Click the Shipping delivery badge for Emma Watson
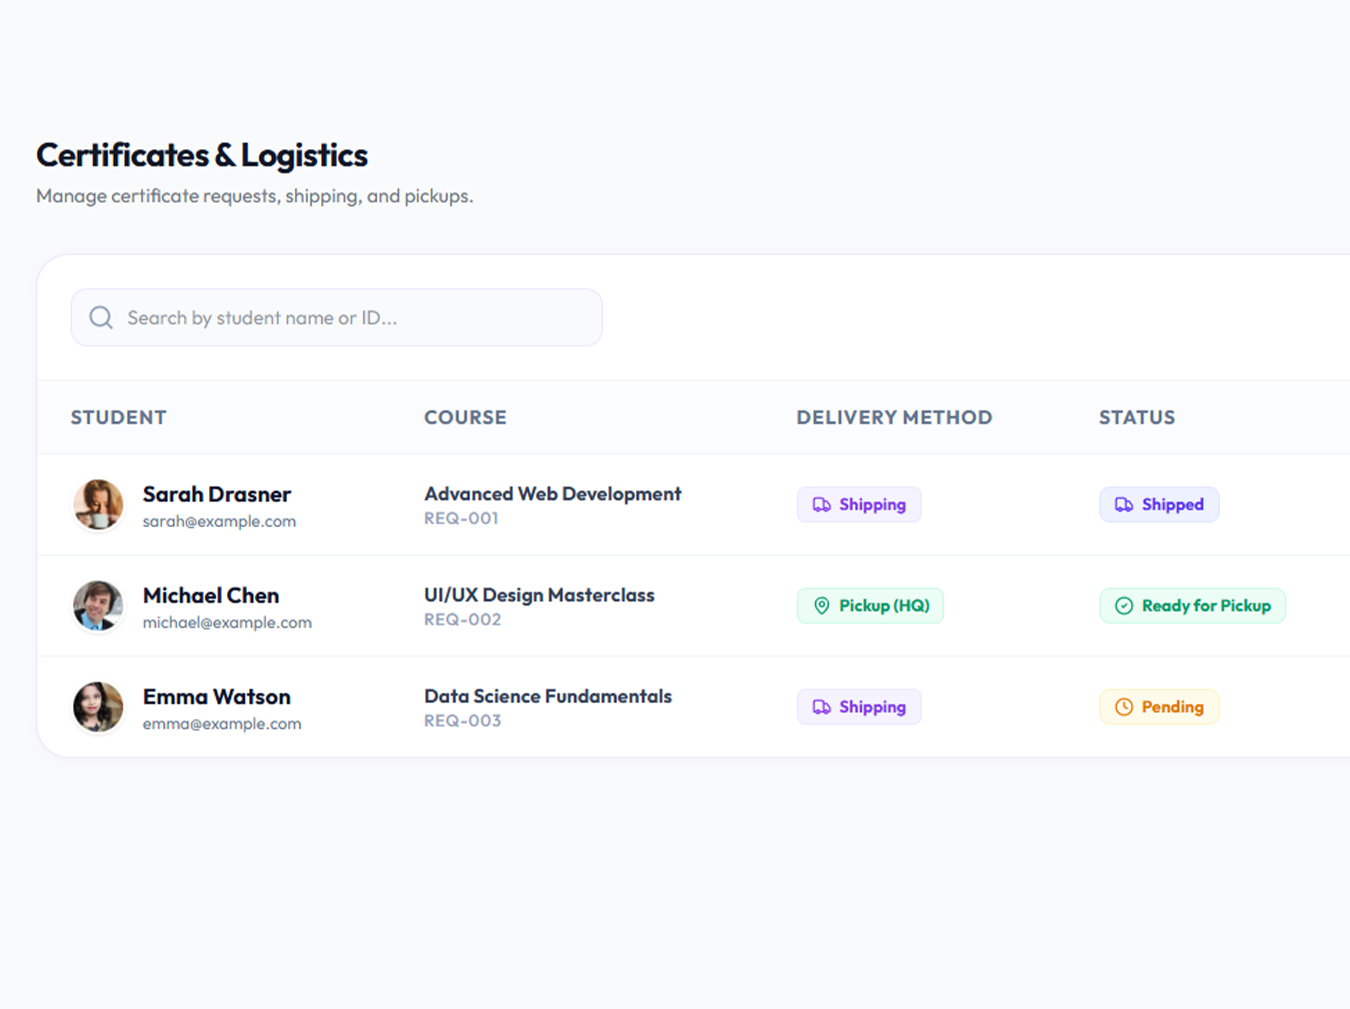1350x1009 pixels. tap(859, 707)
